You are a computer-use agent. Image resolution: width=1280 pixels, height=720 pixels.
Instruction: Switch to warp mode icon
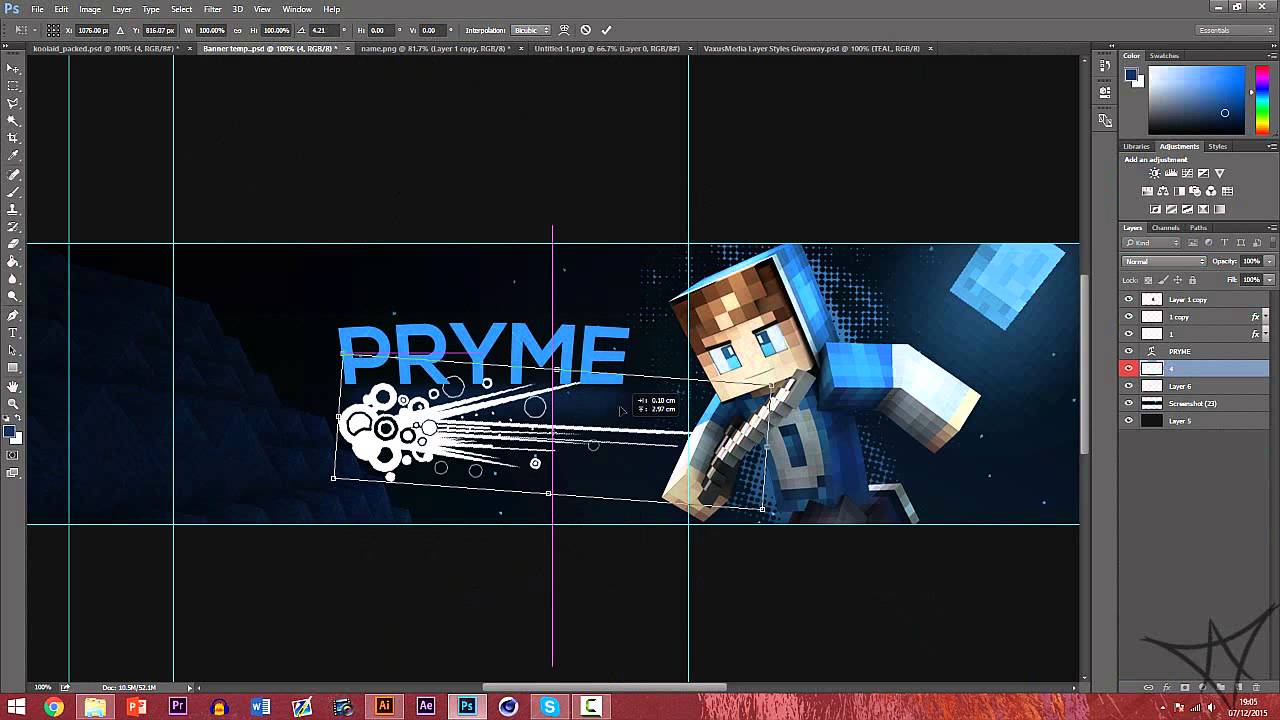564,30
